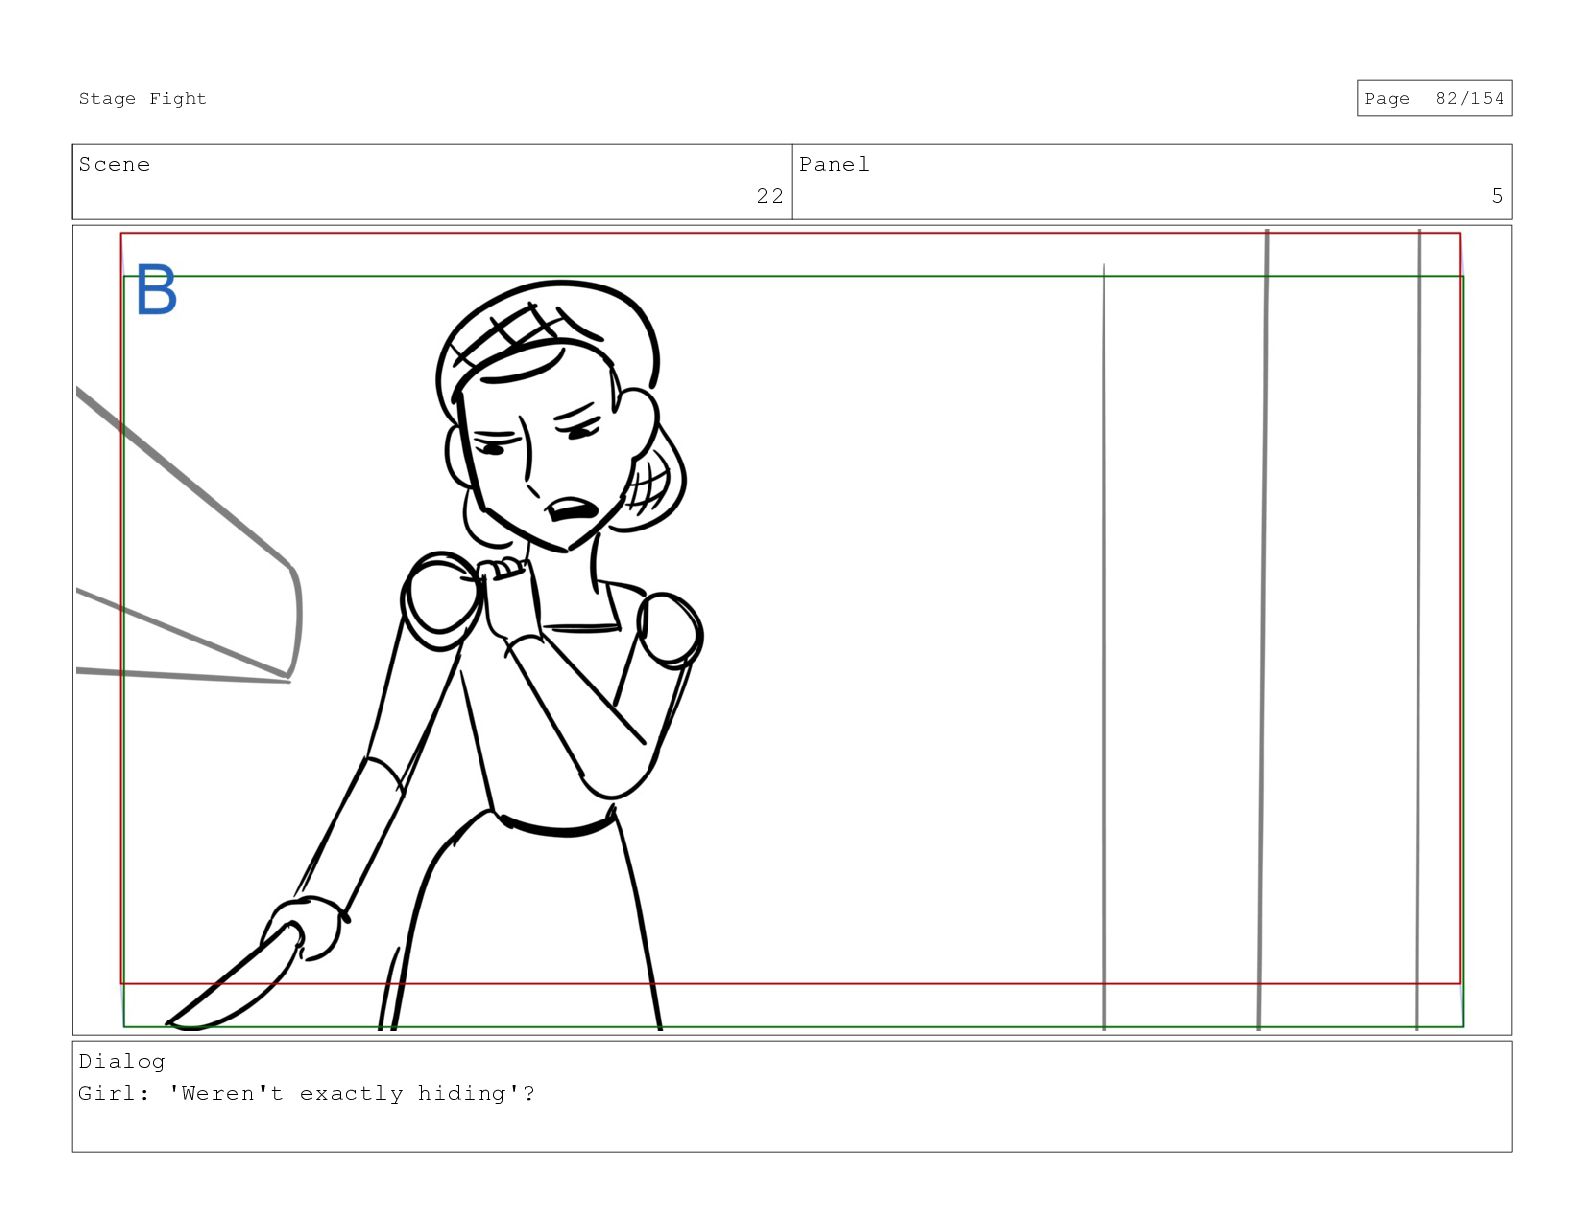
Task: Click the scene number '22'
Action: 770,196
